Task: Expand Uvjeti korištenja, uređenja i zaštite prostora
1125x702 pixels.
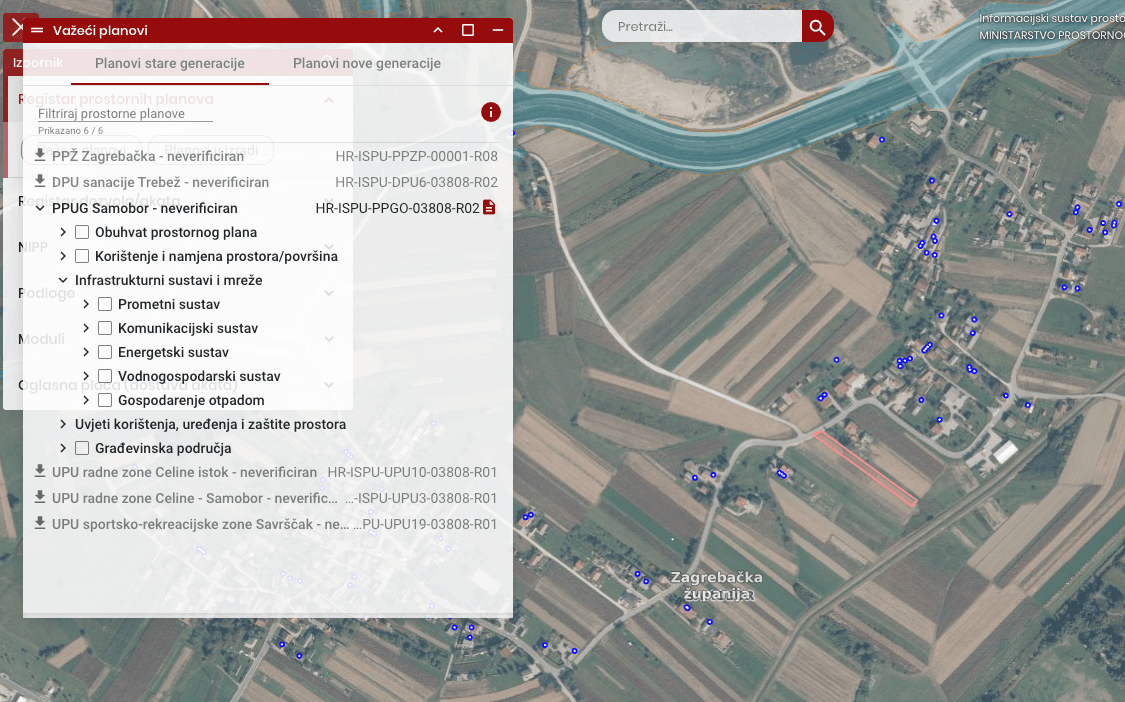Action: tap(63, 424)
